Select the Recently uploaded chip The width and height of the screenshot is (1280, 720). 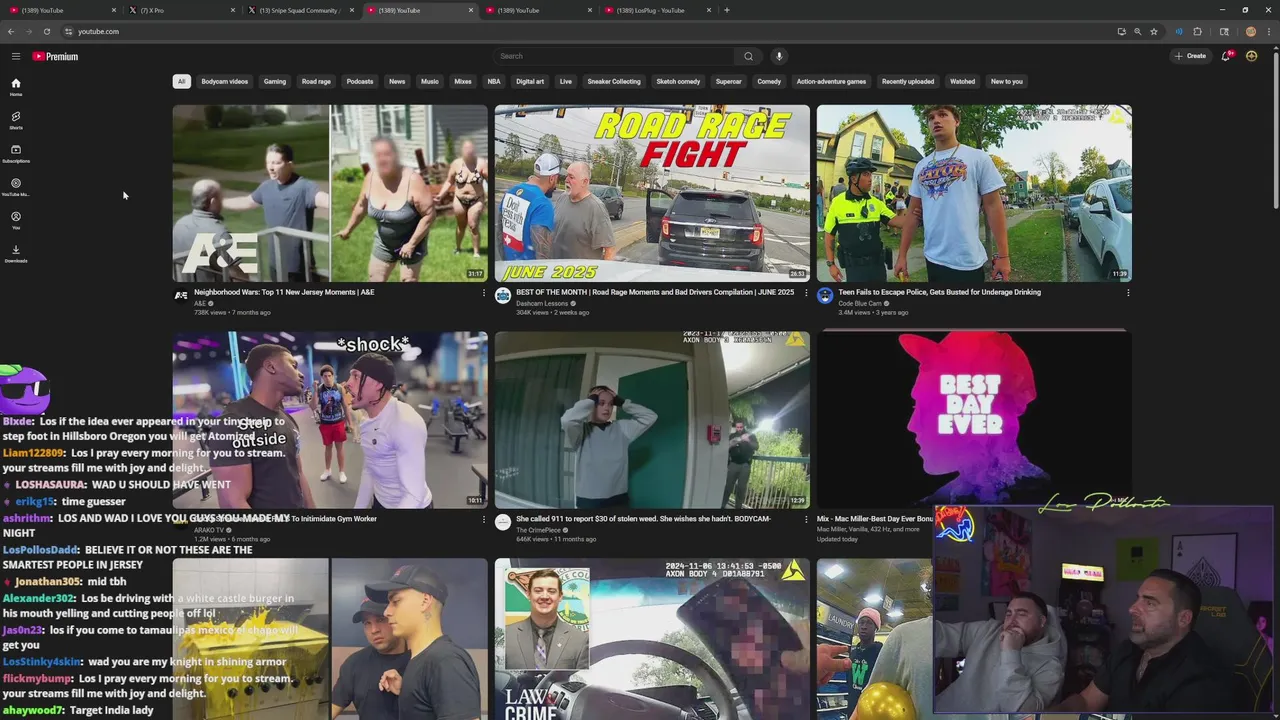(x=908, y=81)
